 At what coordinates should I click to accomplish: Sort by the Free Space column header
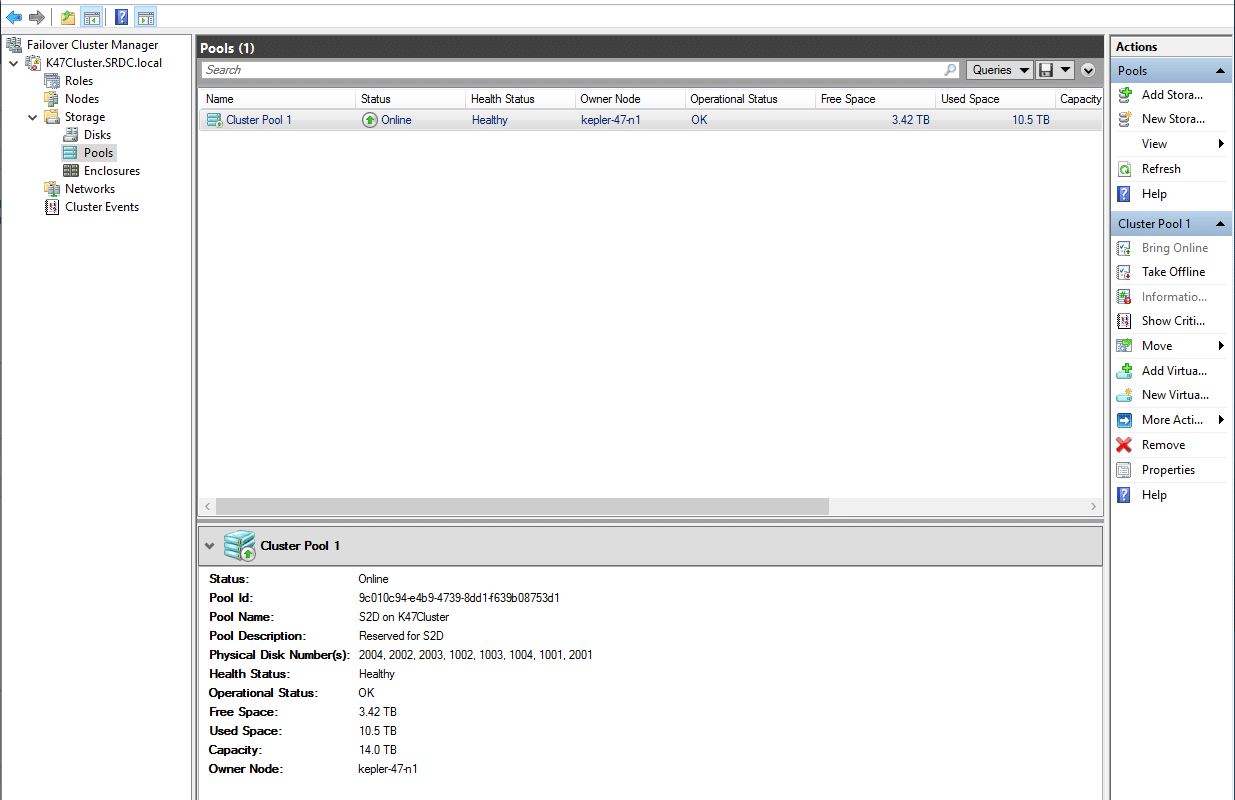tap(875, 99)
